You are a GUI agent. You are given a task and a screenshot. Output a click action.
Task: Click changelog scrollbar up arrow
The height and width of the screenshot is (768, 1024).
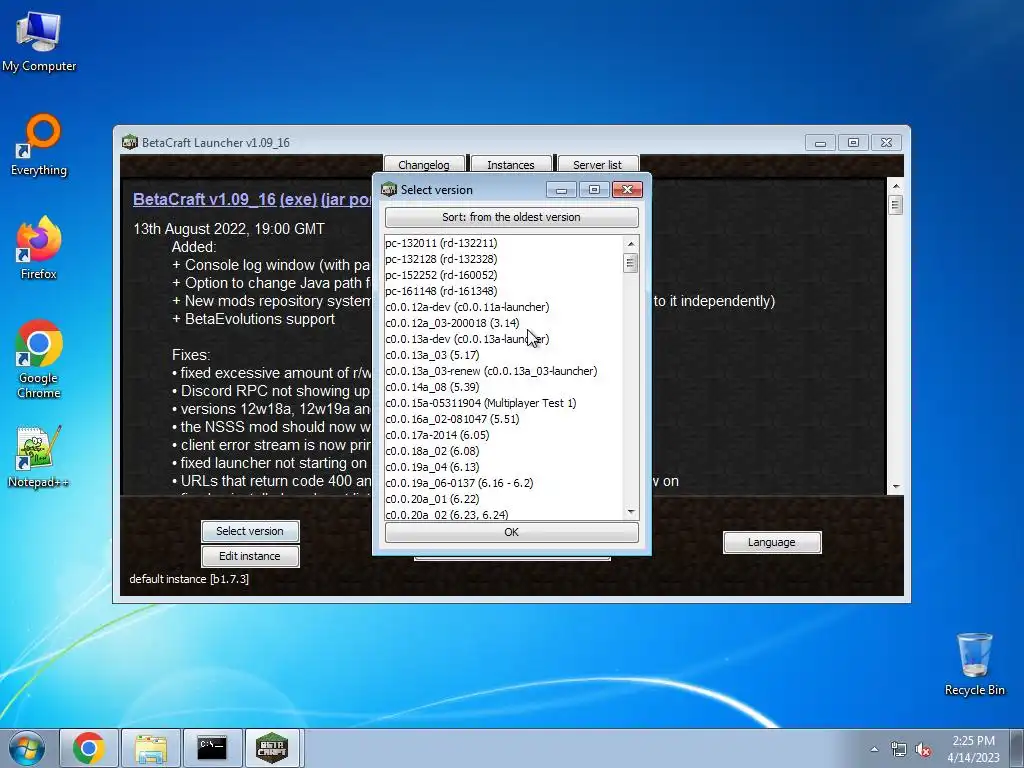click(896, 186)
